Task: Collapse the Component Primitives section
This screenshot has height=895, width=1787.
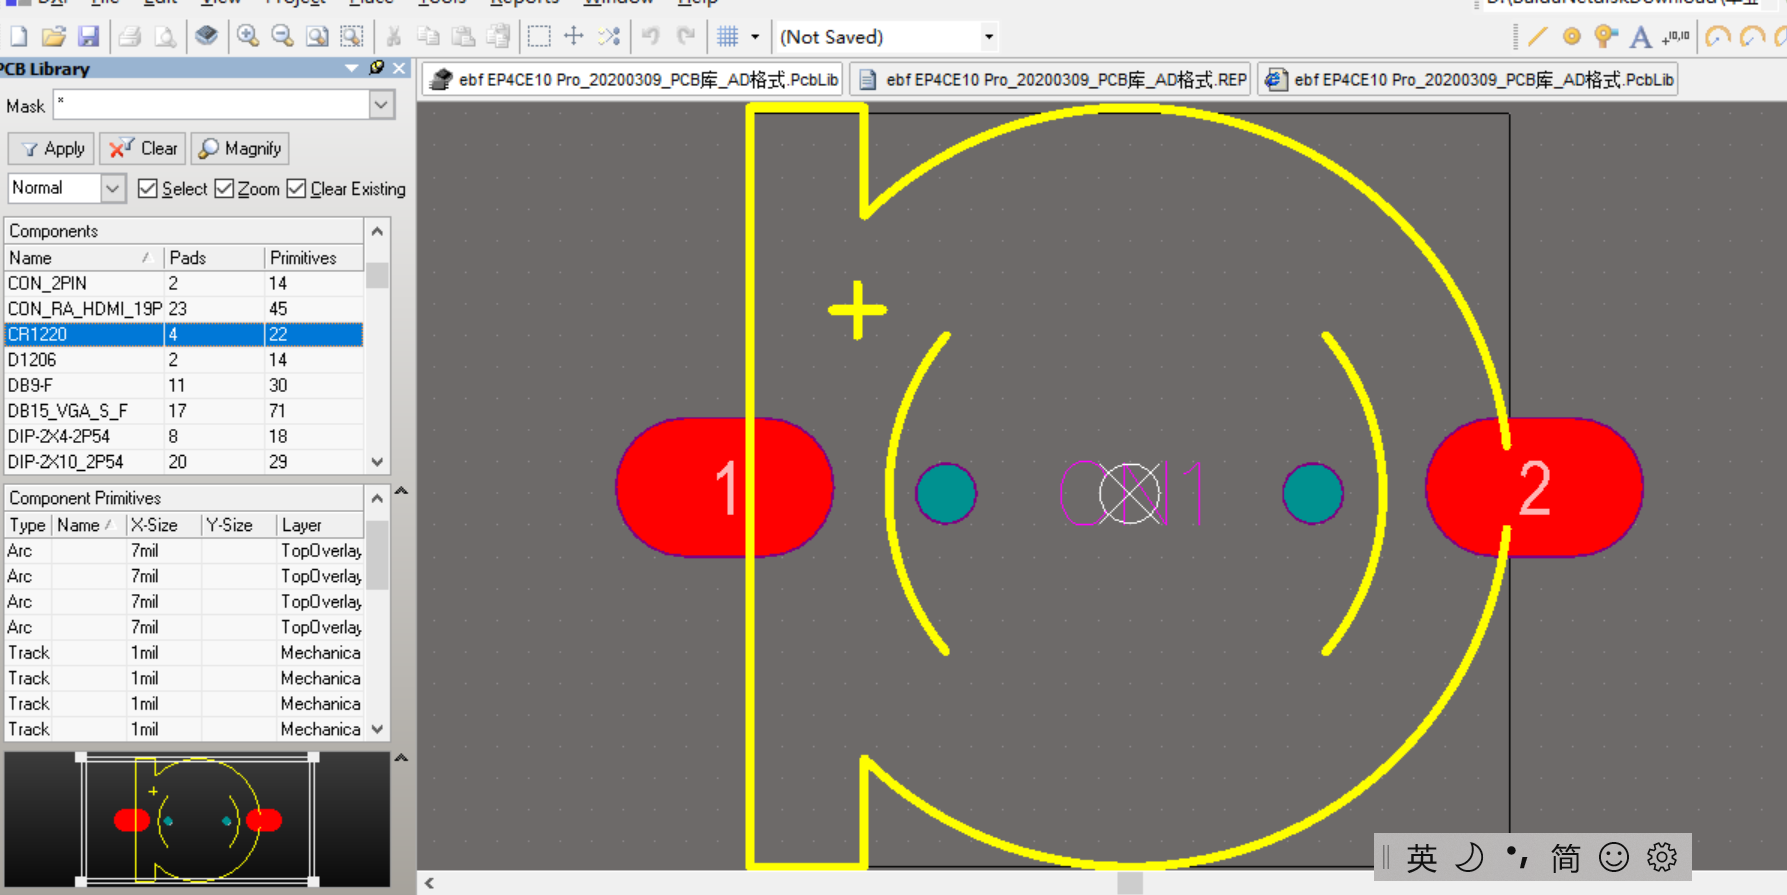Action: 401,491
